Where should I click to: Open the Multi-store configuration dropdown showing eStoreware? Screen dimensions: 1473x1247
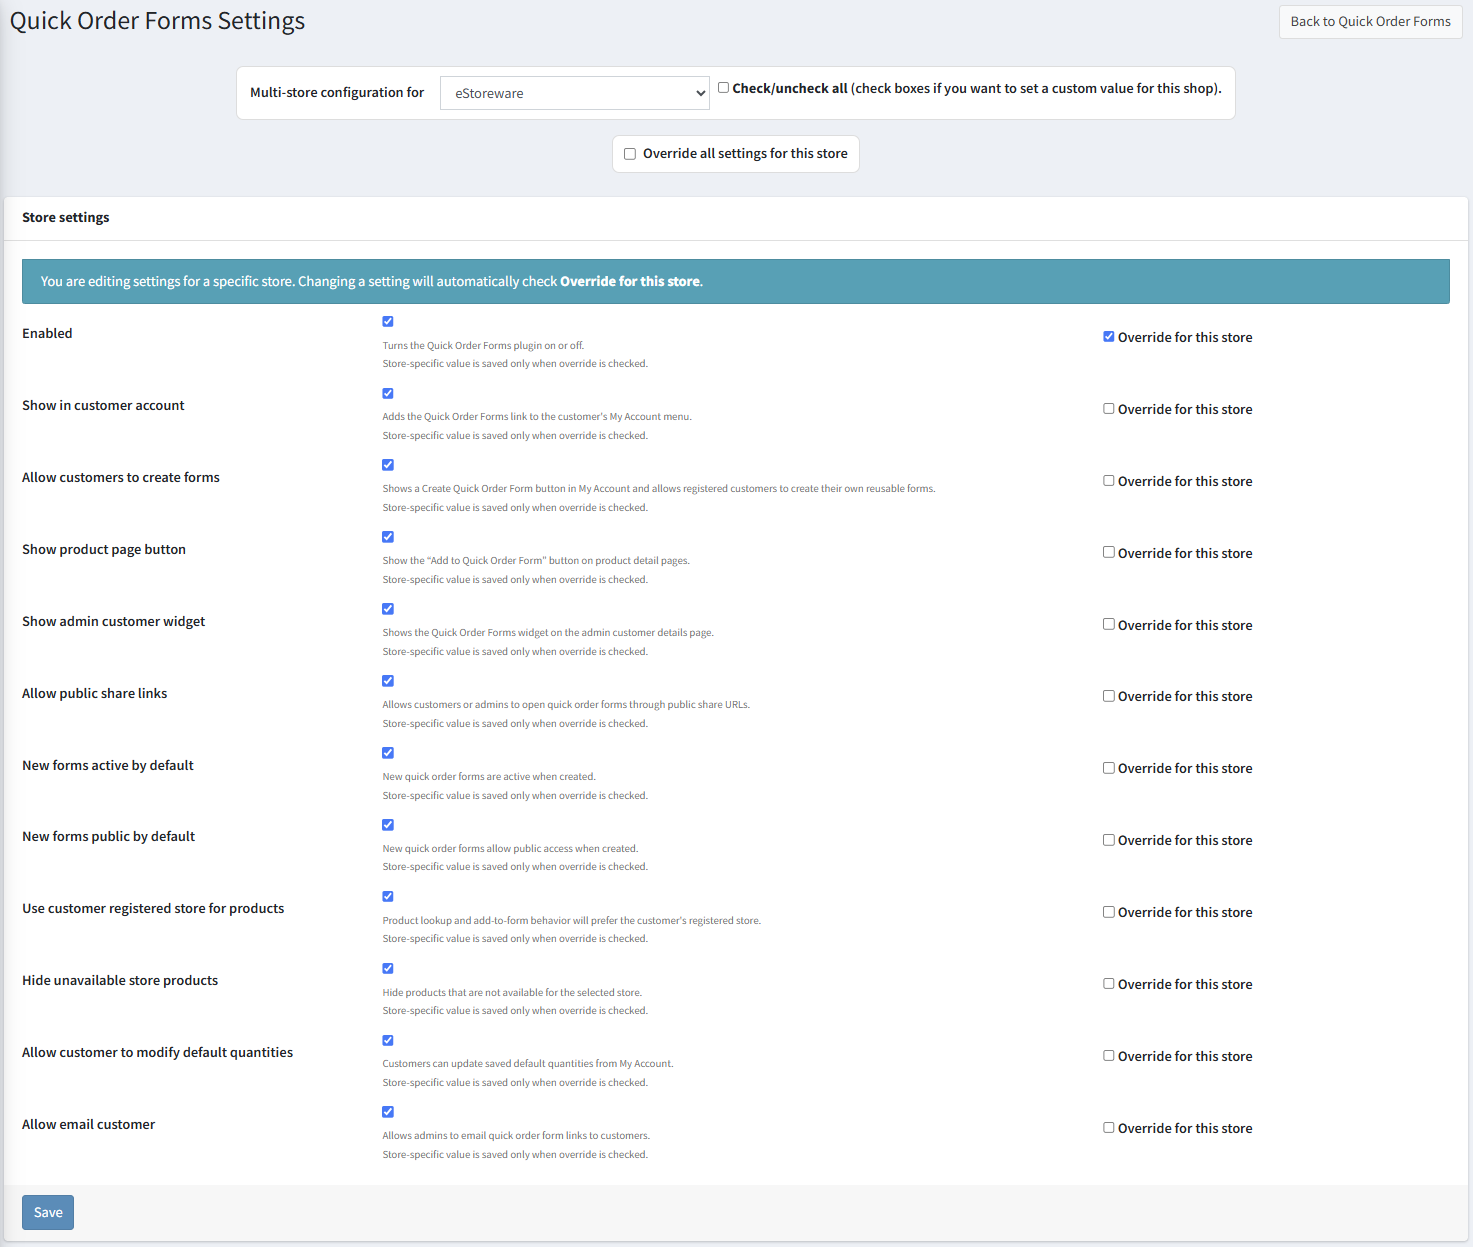click(575, 93)
